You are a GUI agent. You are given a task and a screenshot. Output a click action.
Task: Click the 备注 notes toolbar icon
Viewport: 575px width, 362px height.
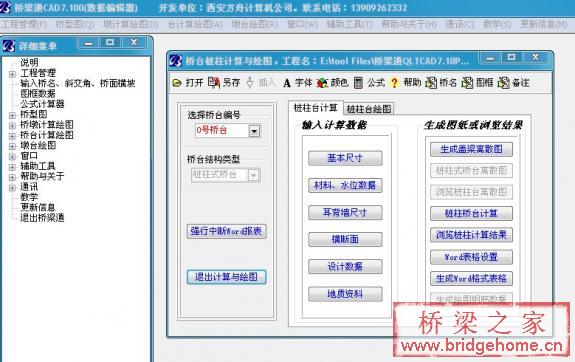(503, 83)
